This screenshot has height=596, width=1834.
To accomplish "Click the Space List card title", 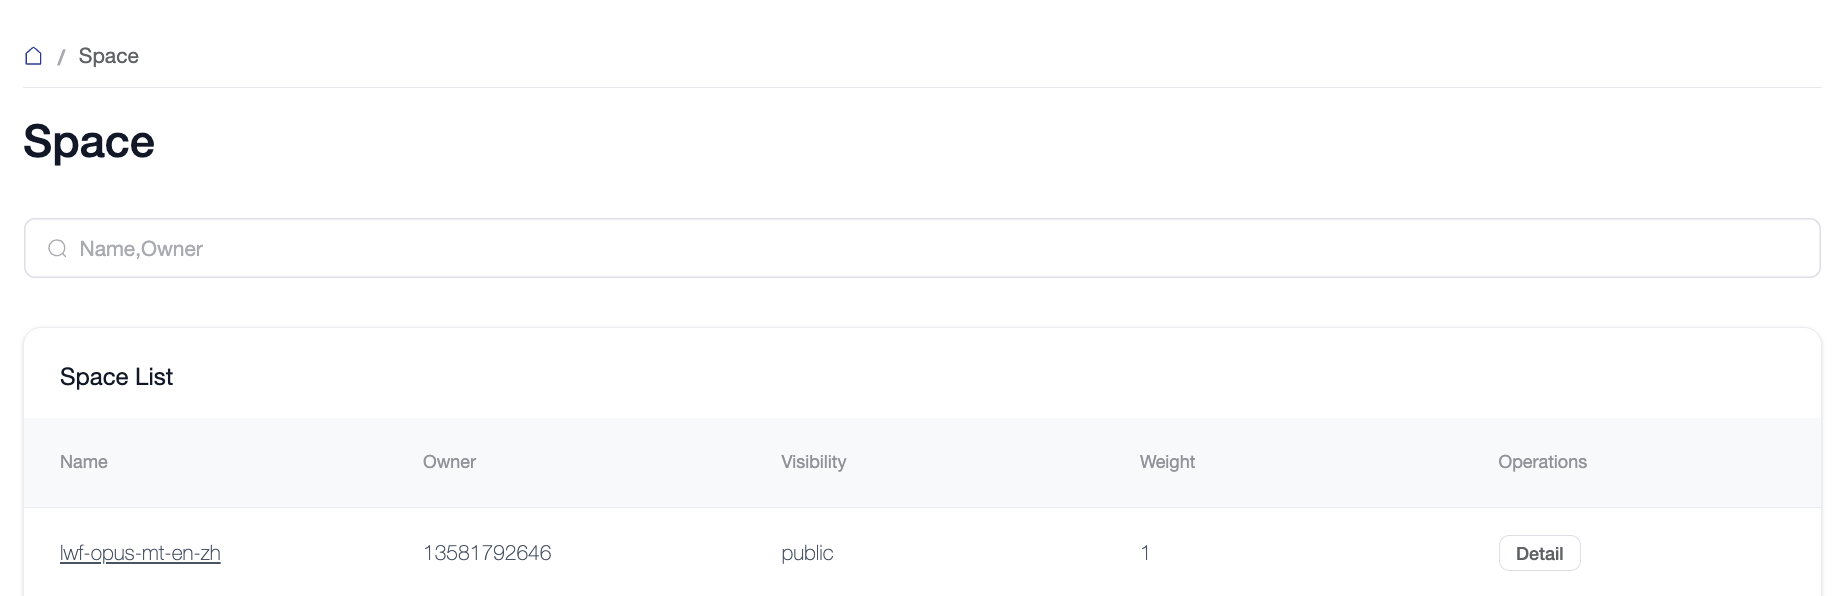I will click(x=116, y=377).
